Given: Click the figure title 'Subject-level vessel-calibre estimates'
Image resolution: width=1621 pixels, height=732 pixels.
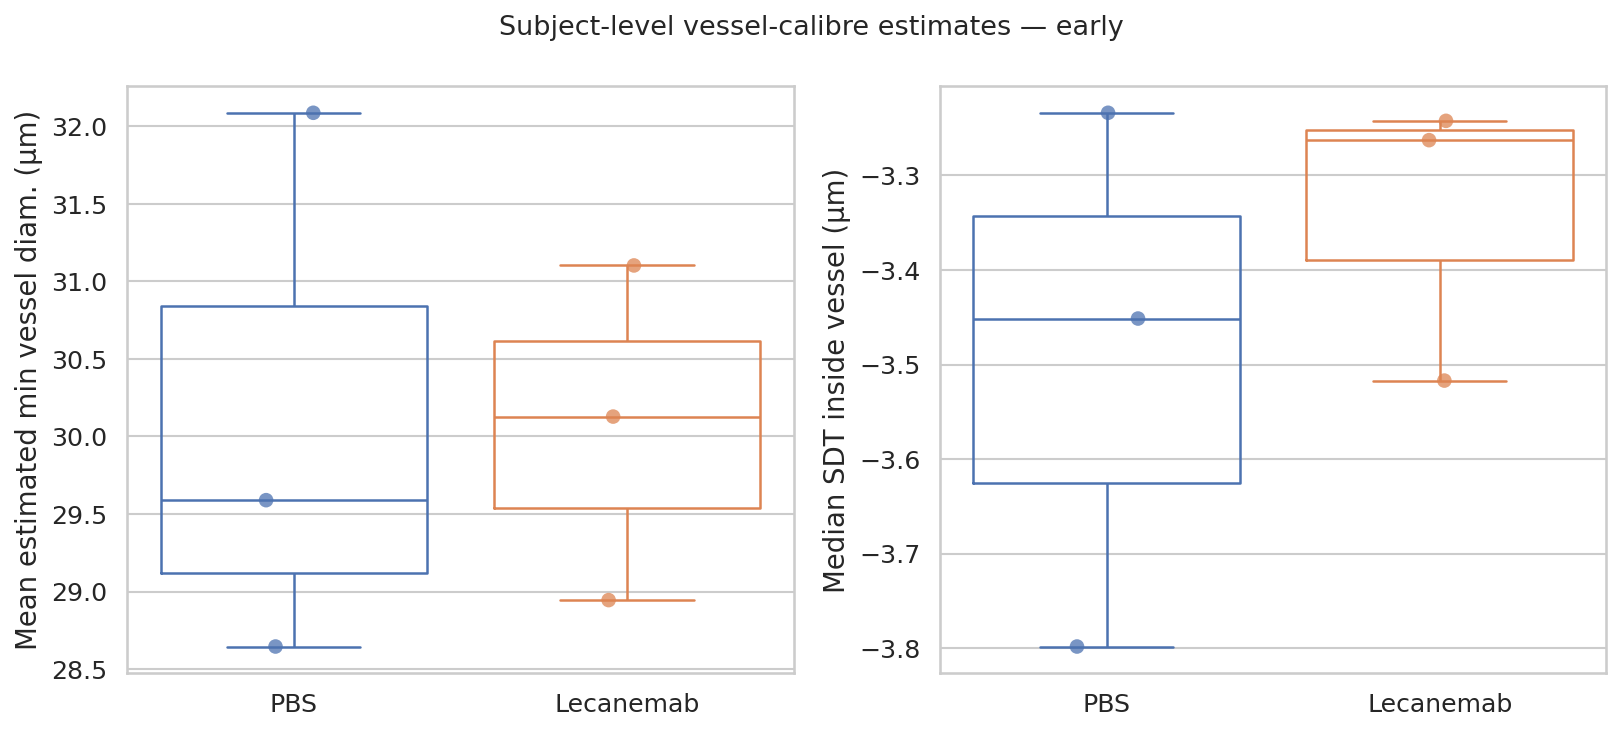Looking at the screenshot, I should pyautogui.click(x=755, y=27).
